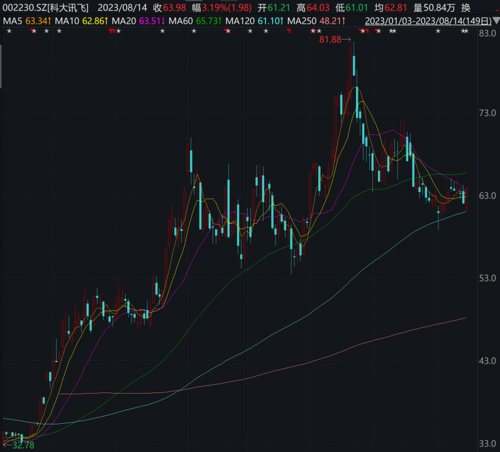Click the 81.88 peak price annotation
Image resolution: width=500 pixels, height=452 pixels.
tap(330, 40)
